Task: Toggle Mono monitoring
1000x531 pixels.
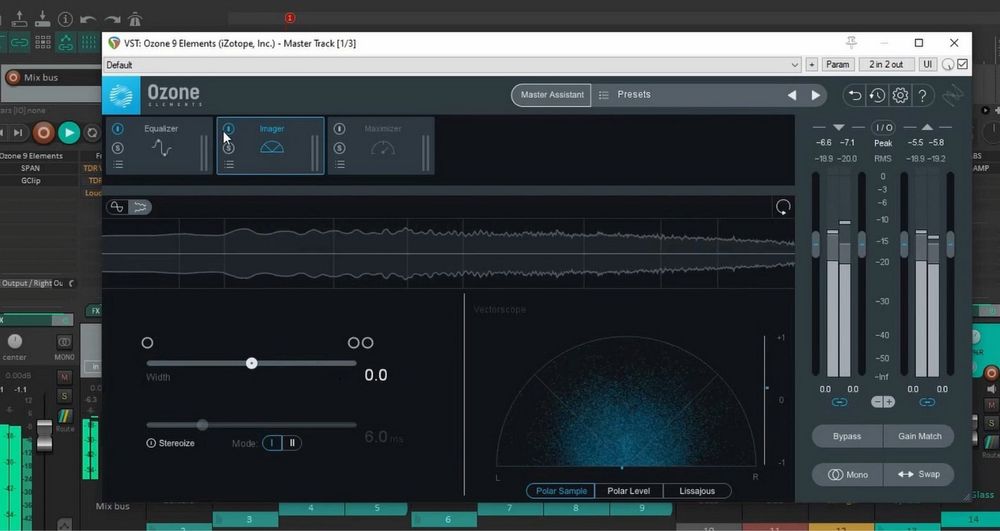Action: click(847, 475)
